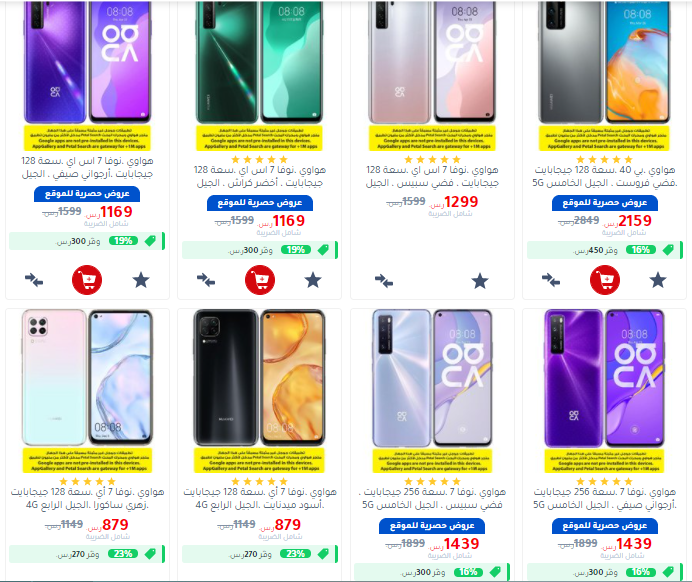Add green Nova 7 SE to cart

(x=260, y=280)
